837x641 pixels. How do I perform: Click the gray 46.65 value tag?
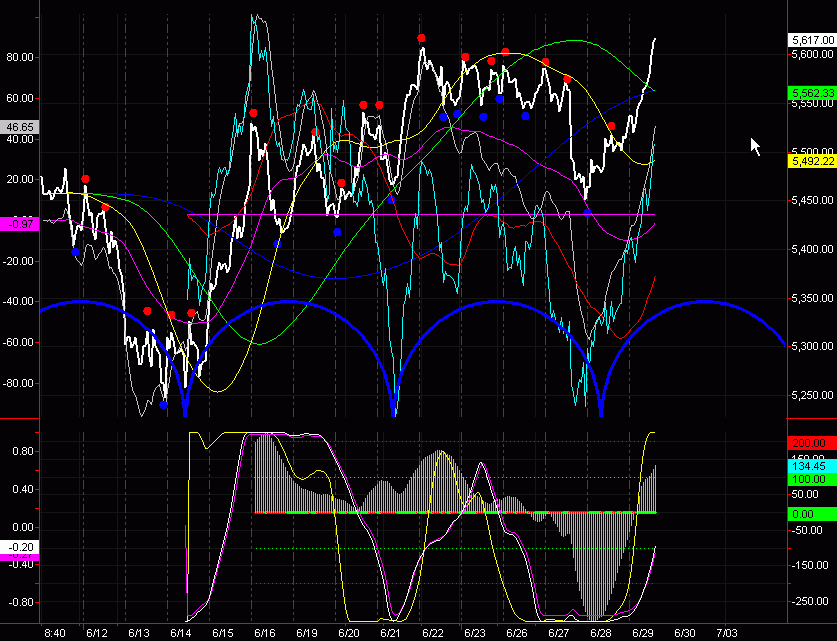click(x=19, y=127)
